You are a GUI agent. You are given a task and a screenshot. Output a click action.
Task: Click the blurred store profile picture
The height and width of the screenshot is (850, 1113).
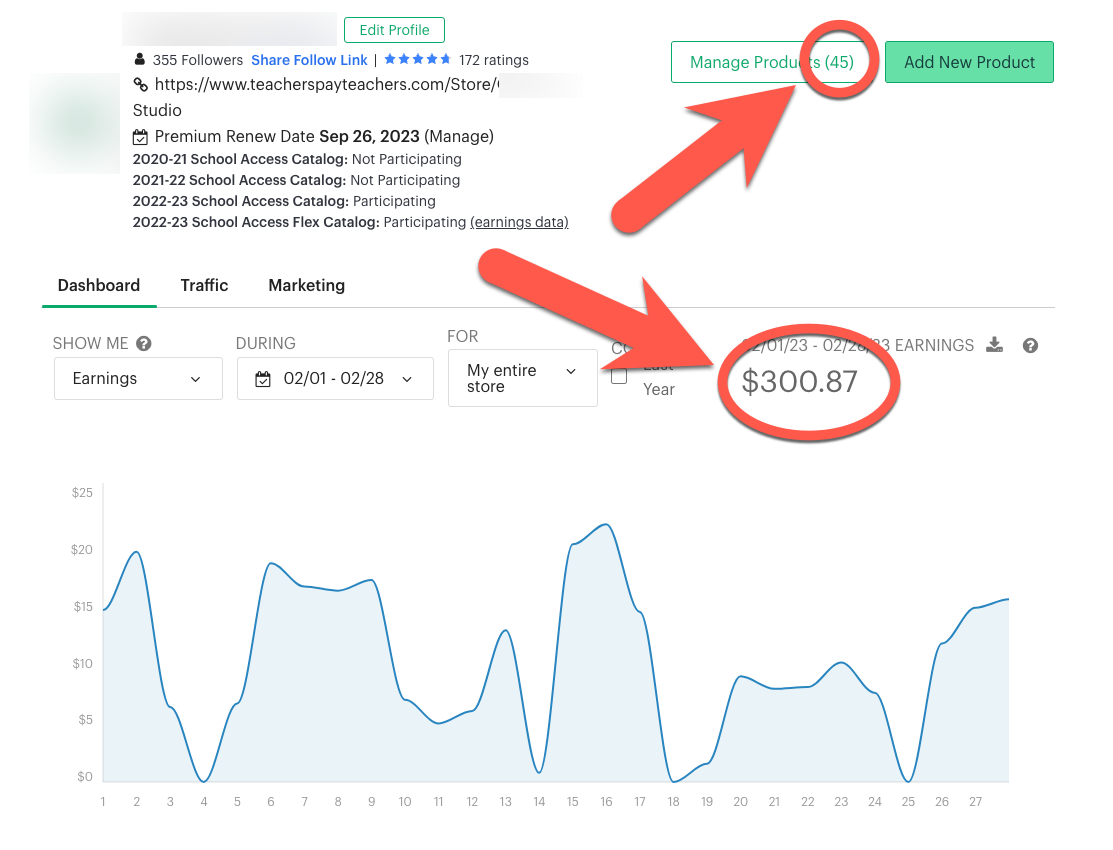coord(78,123)
